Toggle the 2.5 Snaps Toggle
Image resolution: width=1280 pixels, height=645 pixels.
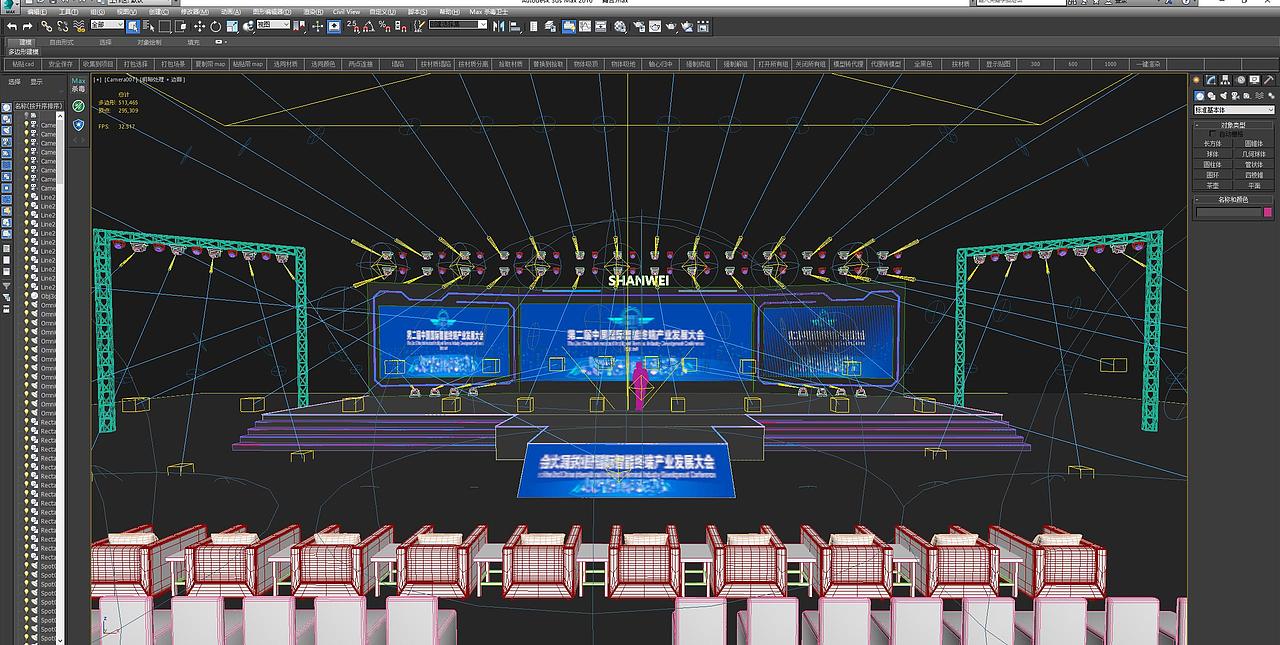(x=352, y=26)
